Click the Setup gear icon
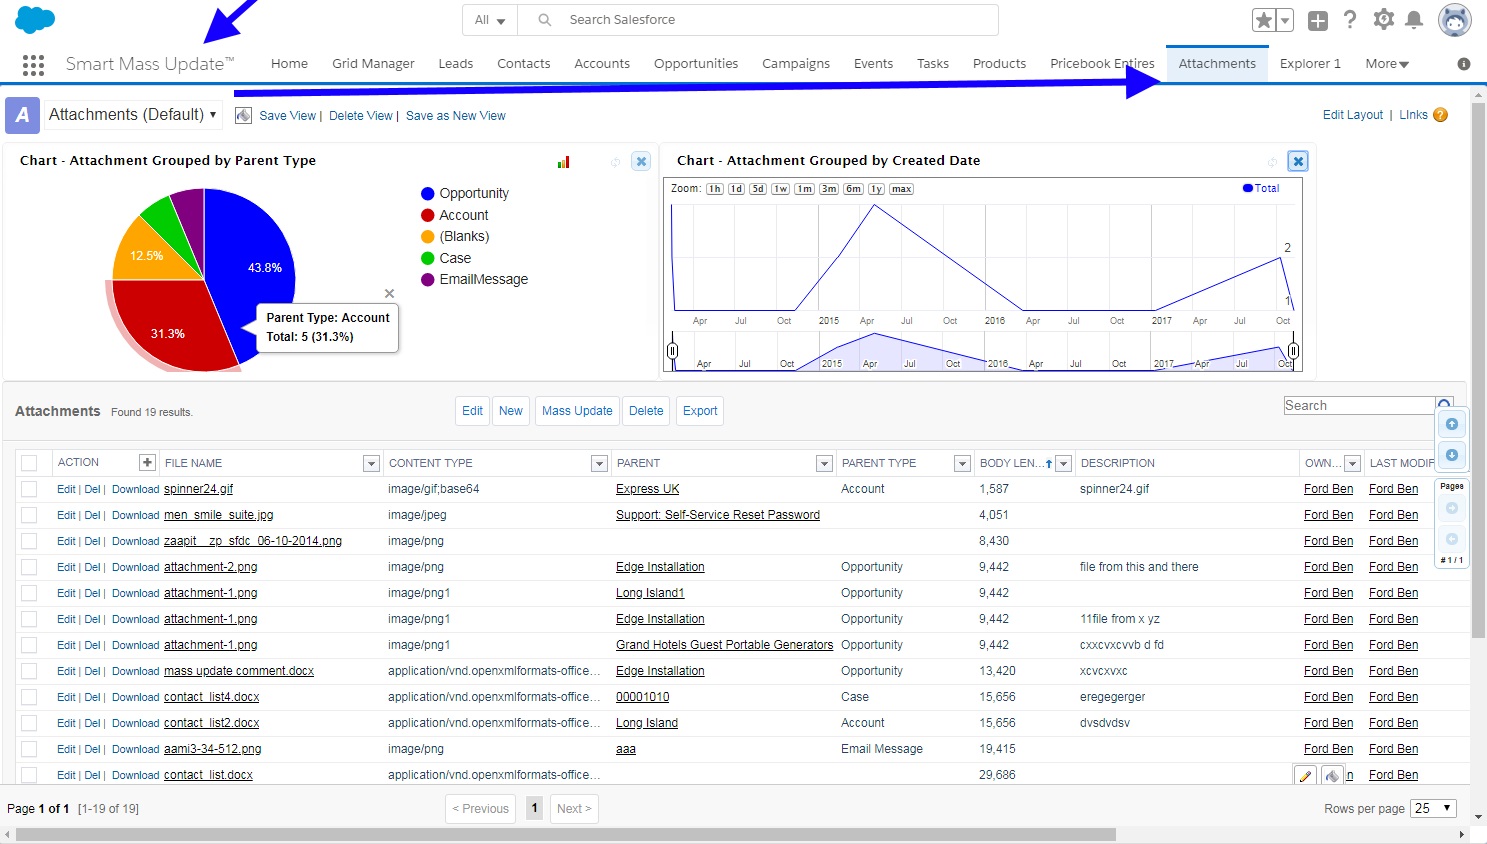The width and height of the screenshot is (1487, 844). click(1383, 20)
